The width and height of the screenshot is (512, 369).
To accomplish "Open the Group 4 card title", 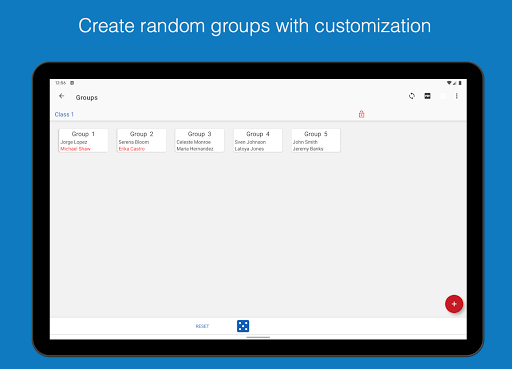I will pos(258,134).
